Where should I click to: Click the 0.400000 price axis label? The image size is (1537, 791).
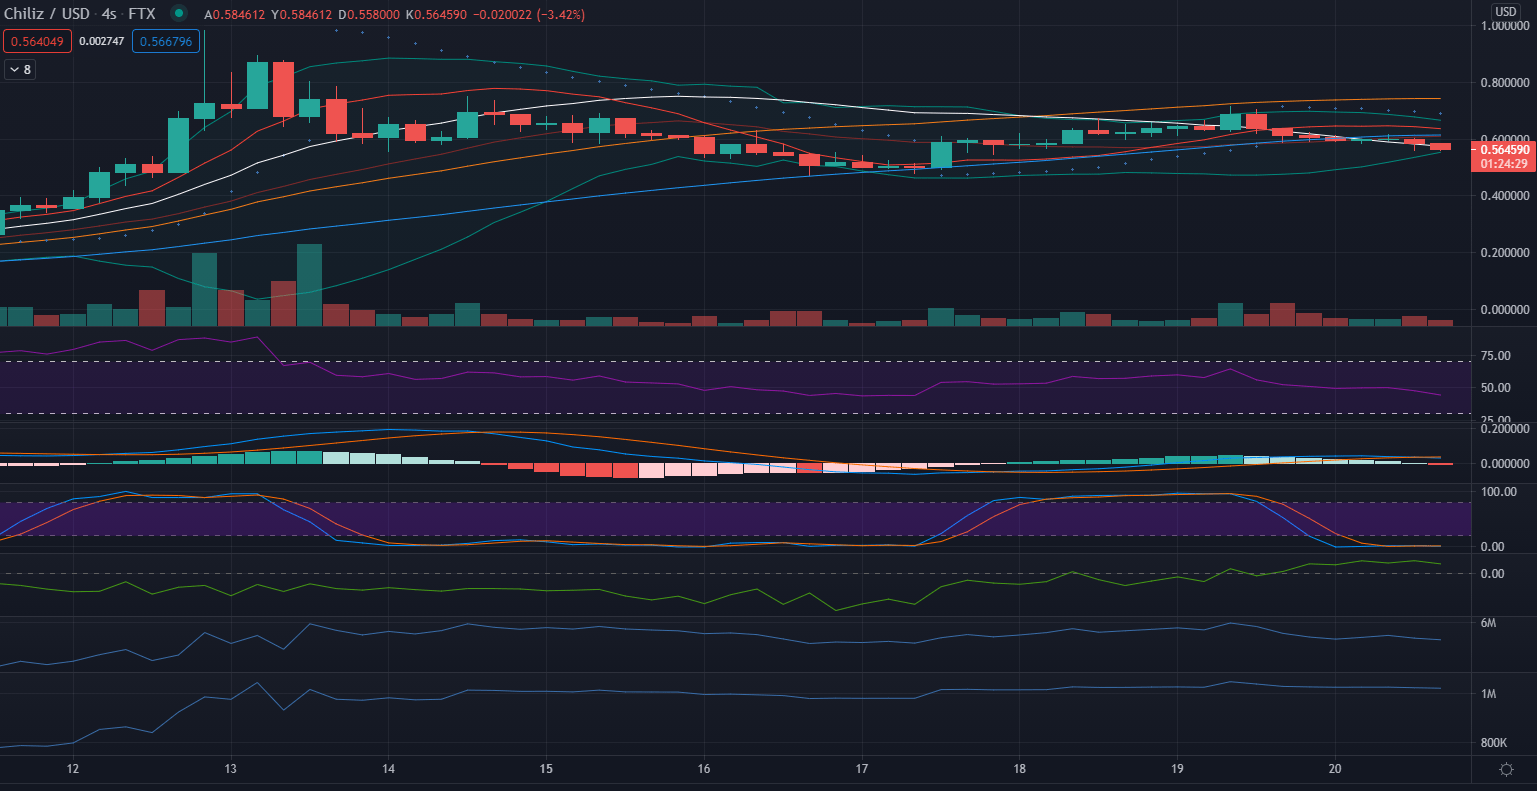tap(1505, 197)
